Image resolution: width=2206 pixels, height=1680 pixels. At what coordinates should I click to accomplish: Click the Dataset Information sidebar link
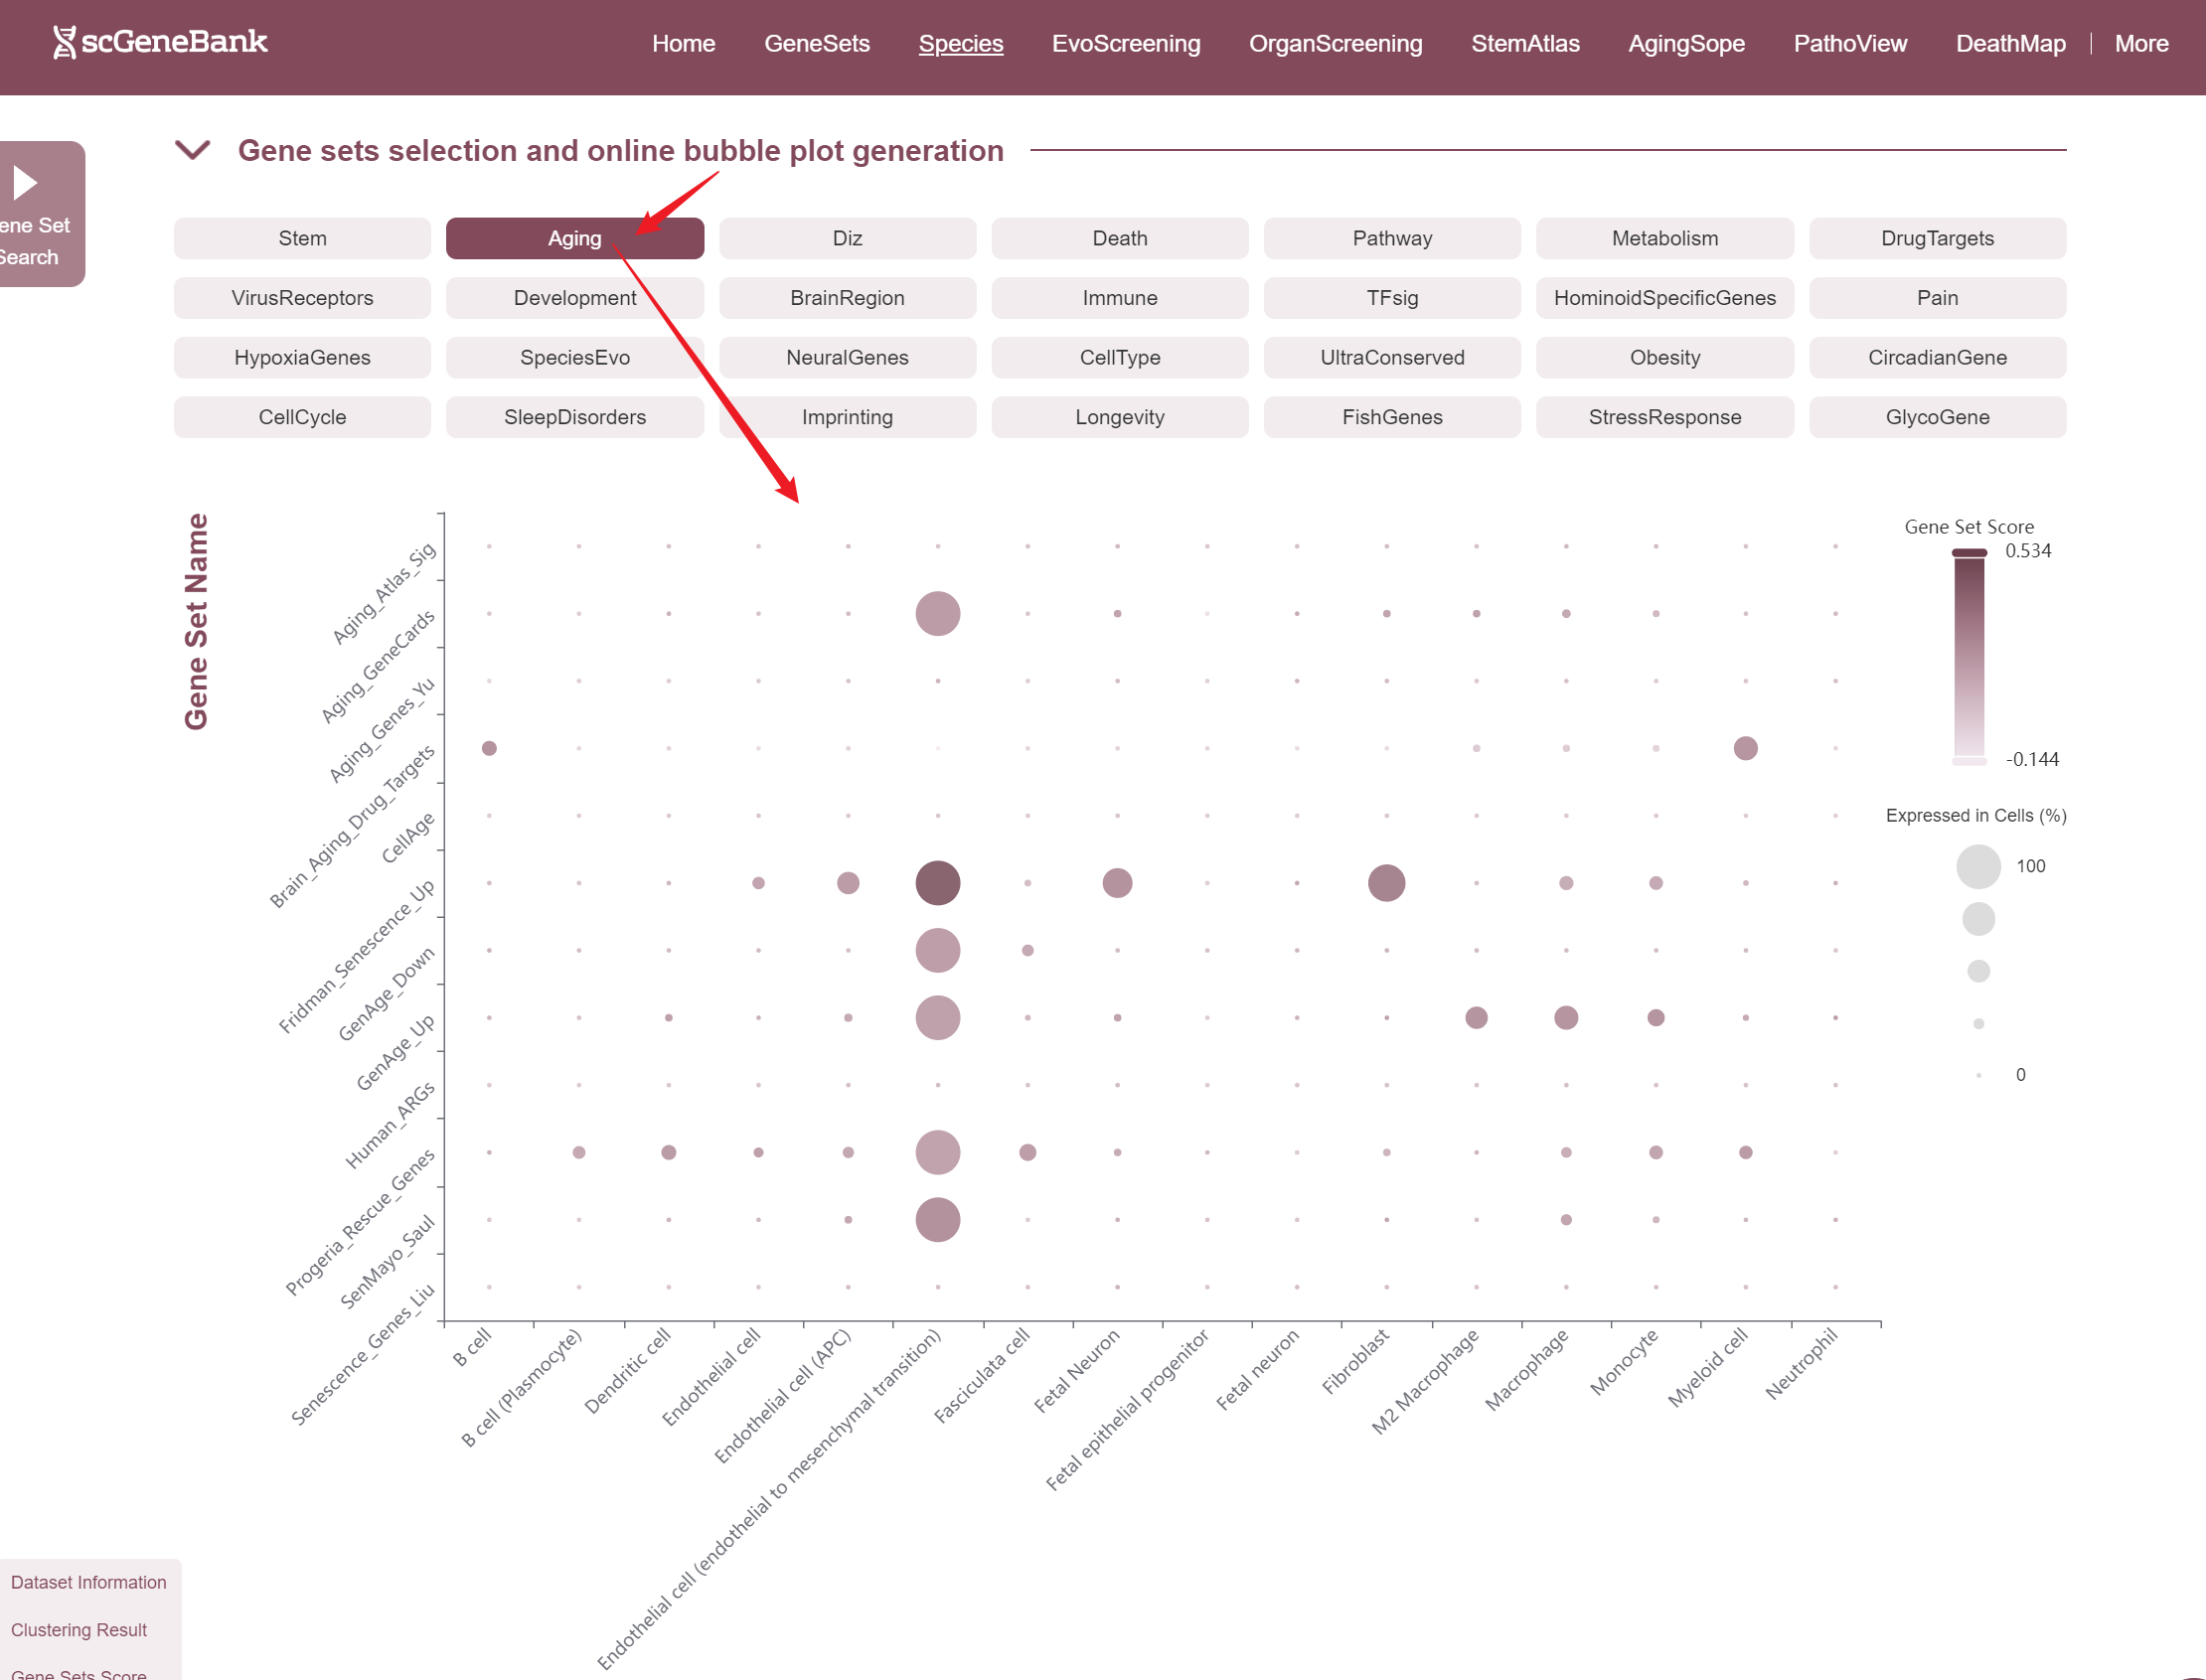click(88, 1582)
